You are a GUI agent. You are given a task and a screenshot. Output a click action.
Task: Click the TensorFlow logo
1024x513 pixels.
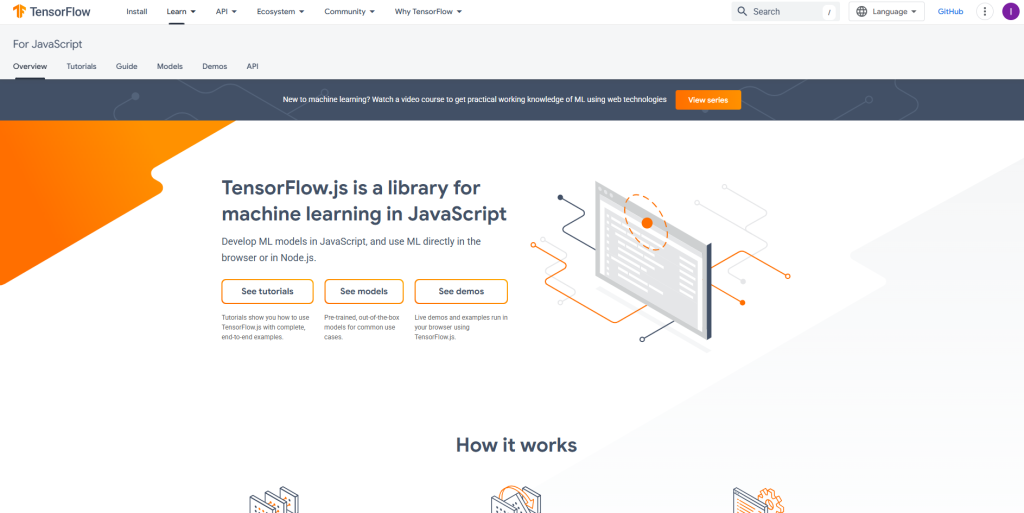coord(52,11)
